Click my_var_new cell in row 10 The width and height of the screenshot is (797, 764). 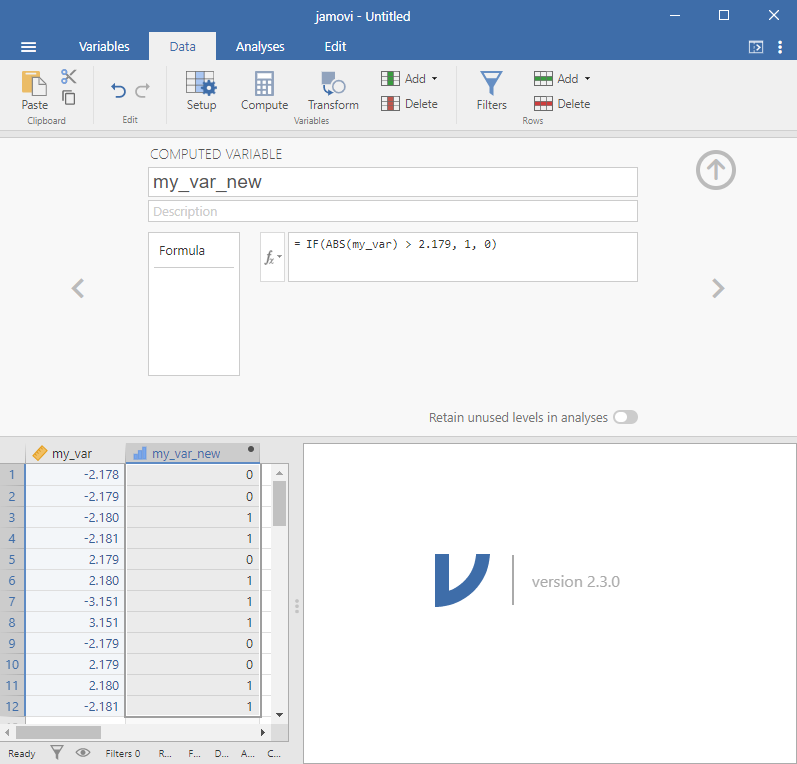[x=193, y=664]
